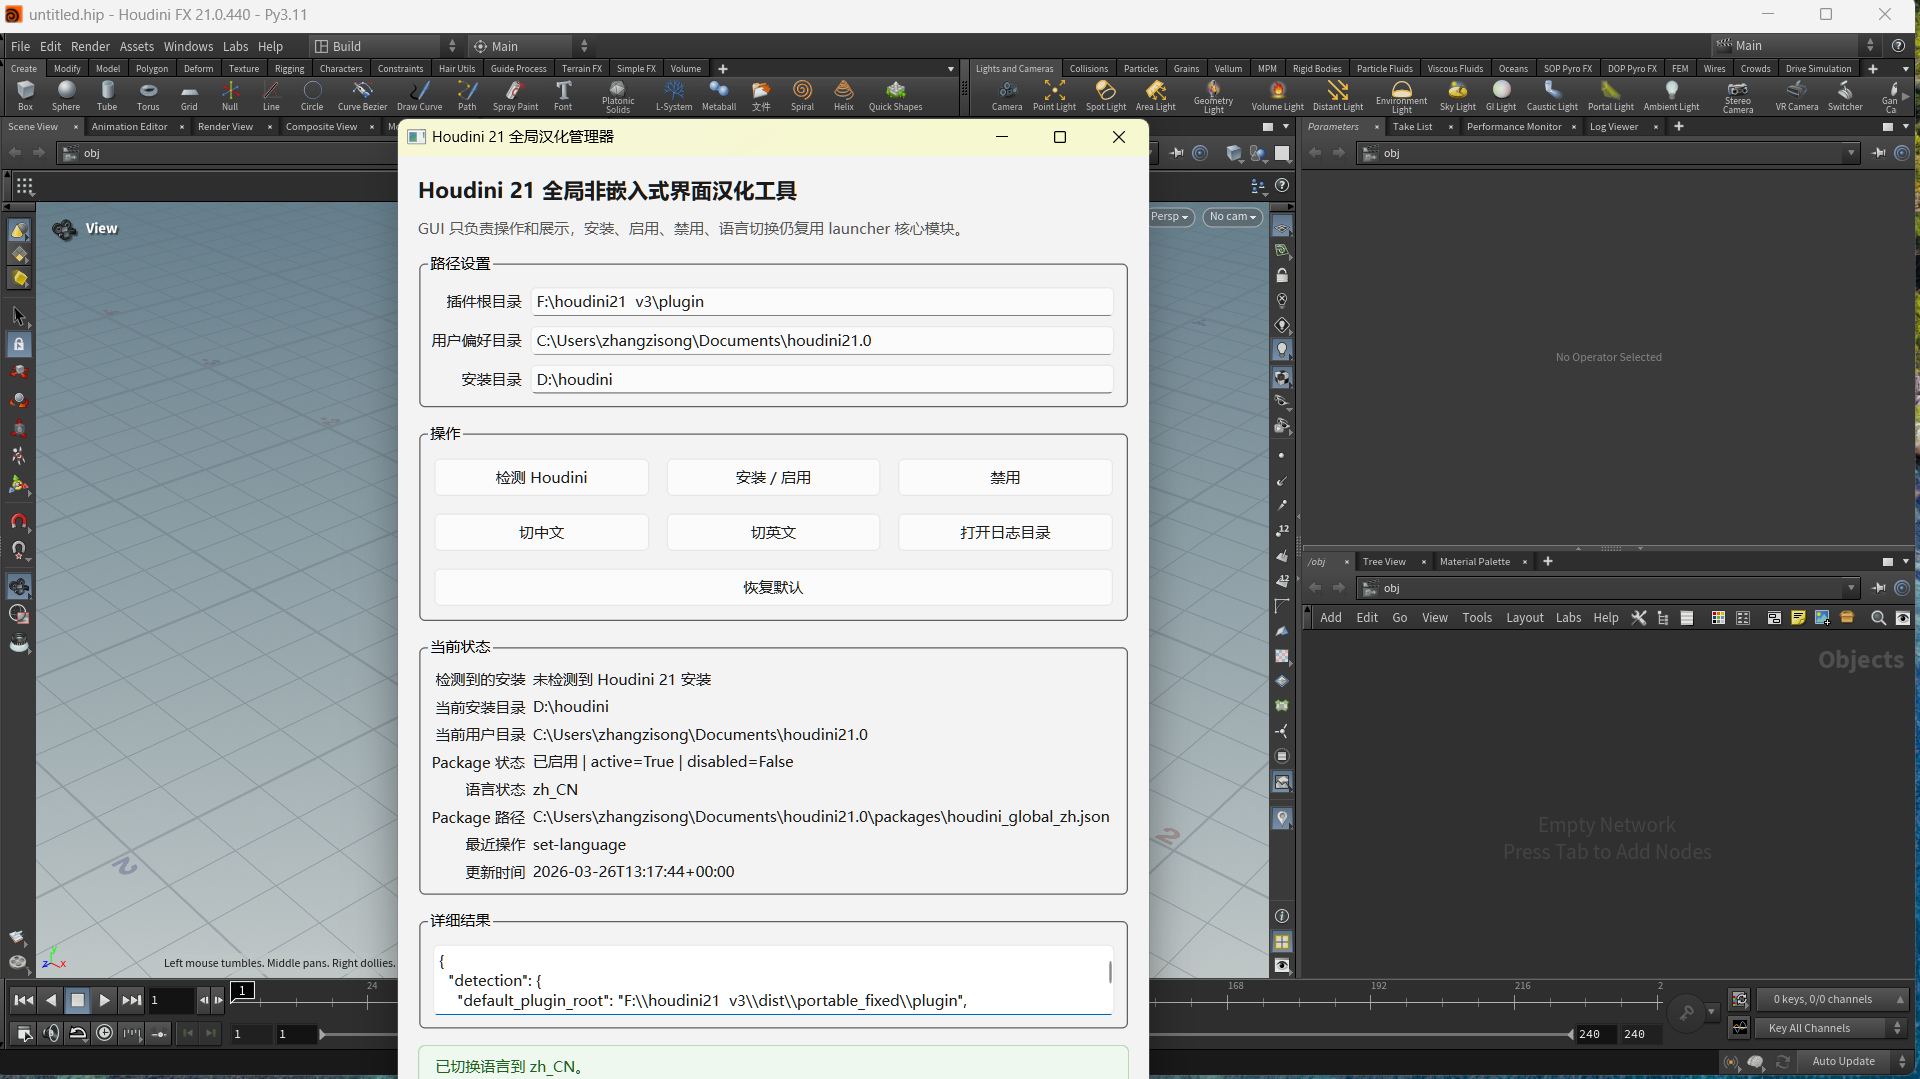Viewport: 1920px width, 1079px height.
Task: Select the Null shelf tool
Action: [x=230, y=96]
